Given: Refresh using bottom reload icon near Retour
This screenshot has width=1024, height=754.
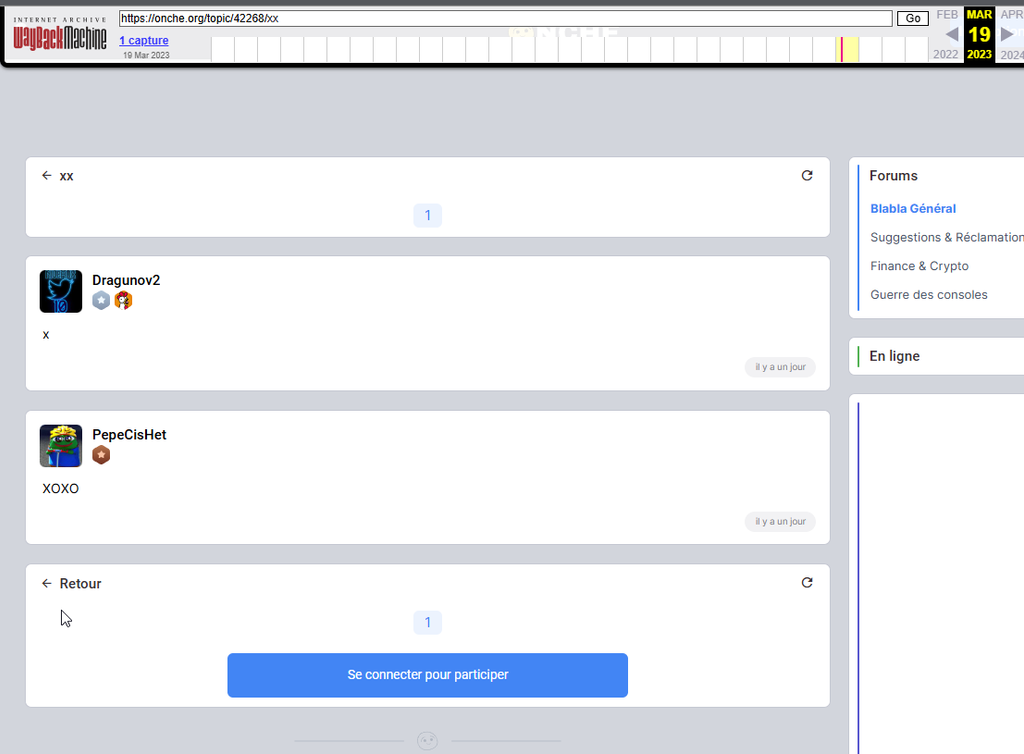Looking at the screenshot, I should (807, 583).
